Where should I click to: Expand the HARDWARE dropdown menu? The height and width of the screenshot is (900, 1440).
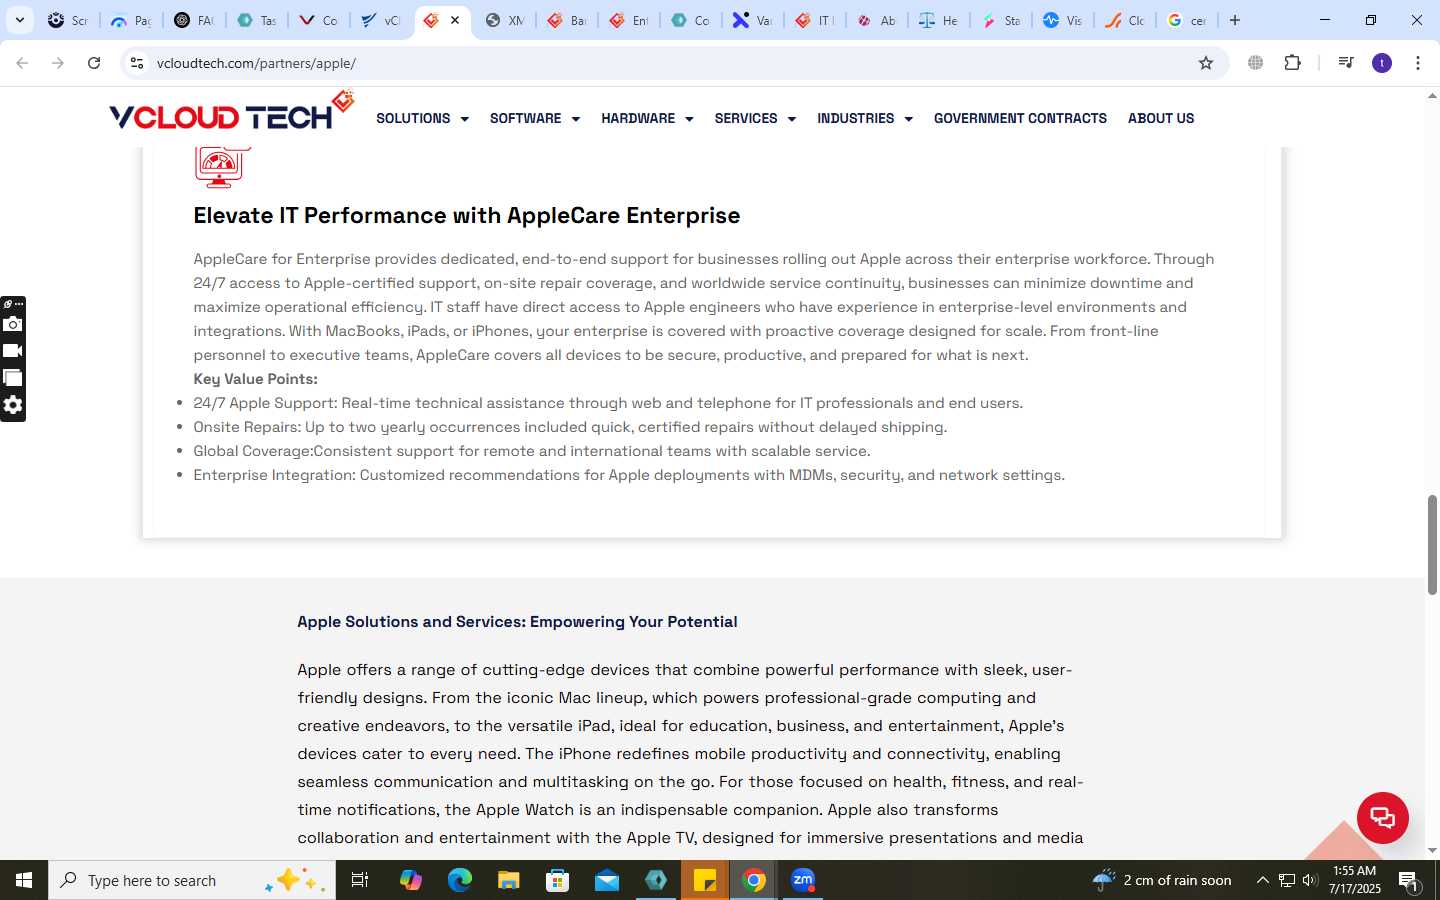click(647, 118)
